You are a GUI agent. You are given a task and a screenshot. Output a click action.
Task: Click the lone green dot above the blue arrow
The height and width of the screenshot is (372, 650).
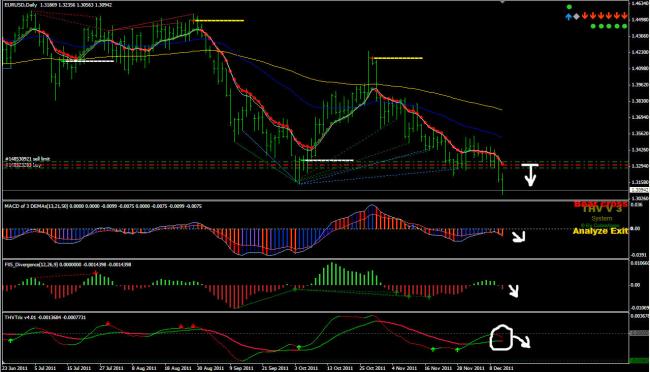[x=569, y=7]
